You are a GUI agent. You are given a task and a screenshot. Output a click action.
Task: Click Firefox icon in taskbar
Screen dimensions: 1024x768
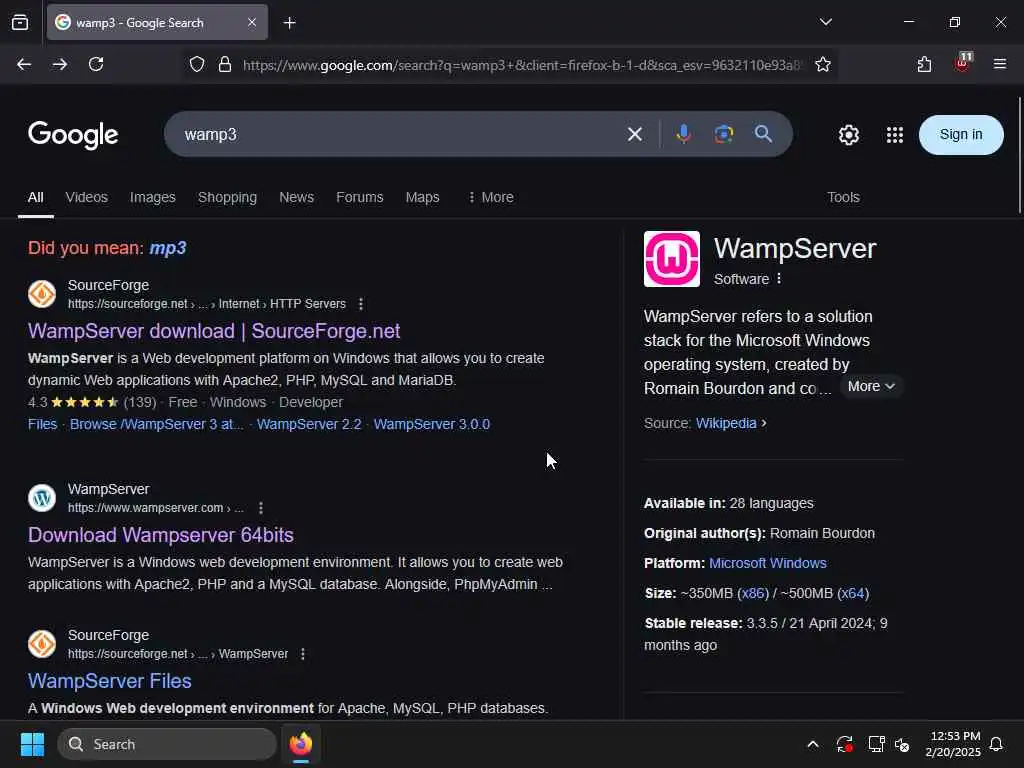[301, 744]
